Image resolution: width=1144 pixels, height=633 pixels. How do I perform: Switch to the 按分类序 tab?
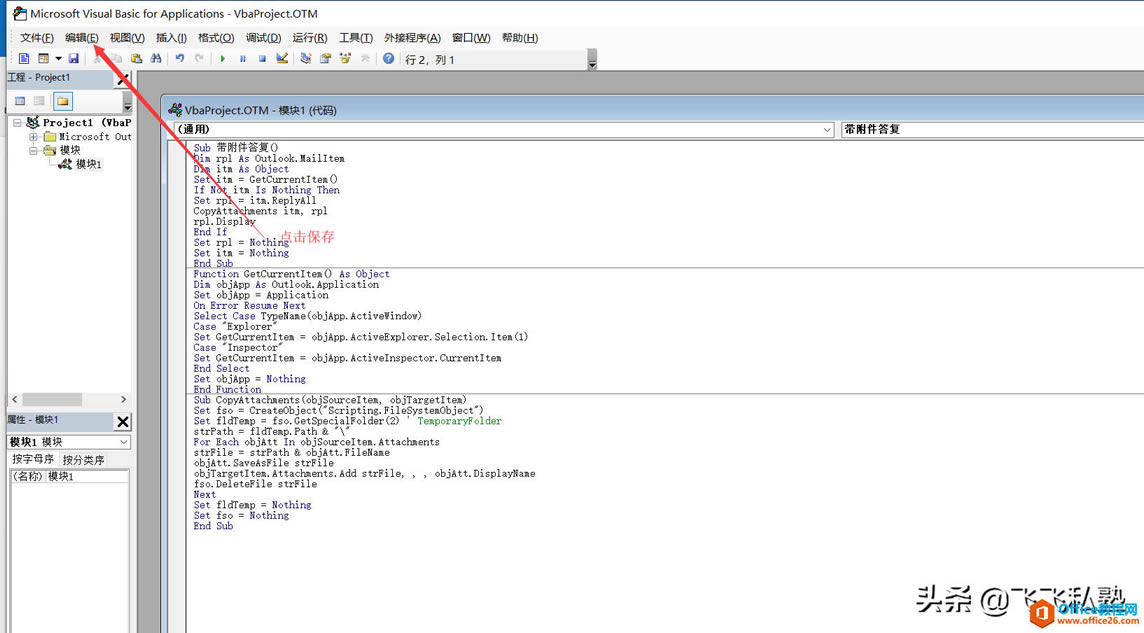click(x=83, y=460)
